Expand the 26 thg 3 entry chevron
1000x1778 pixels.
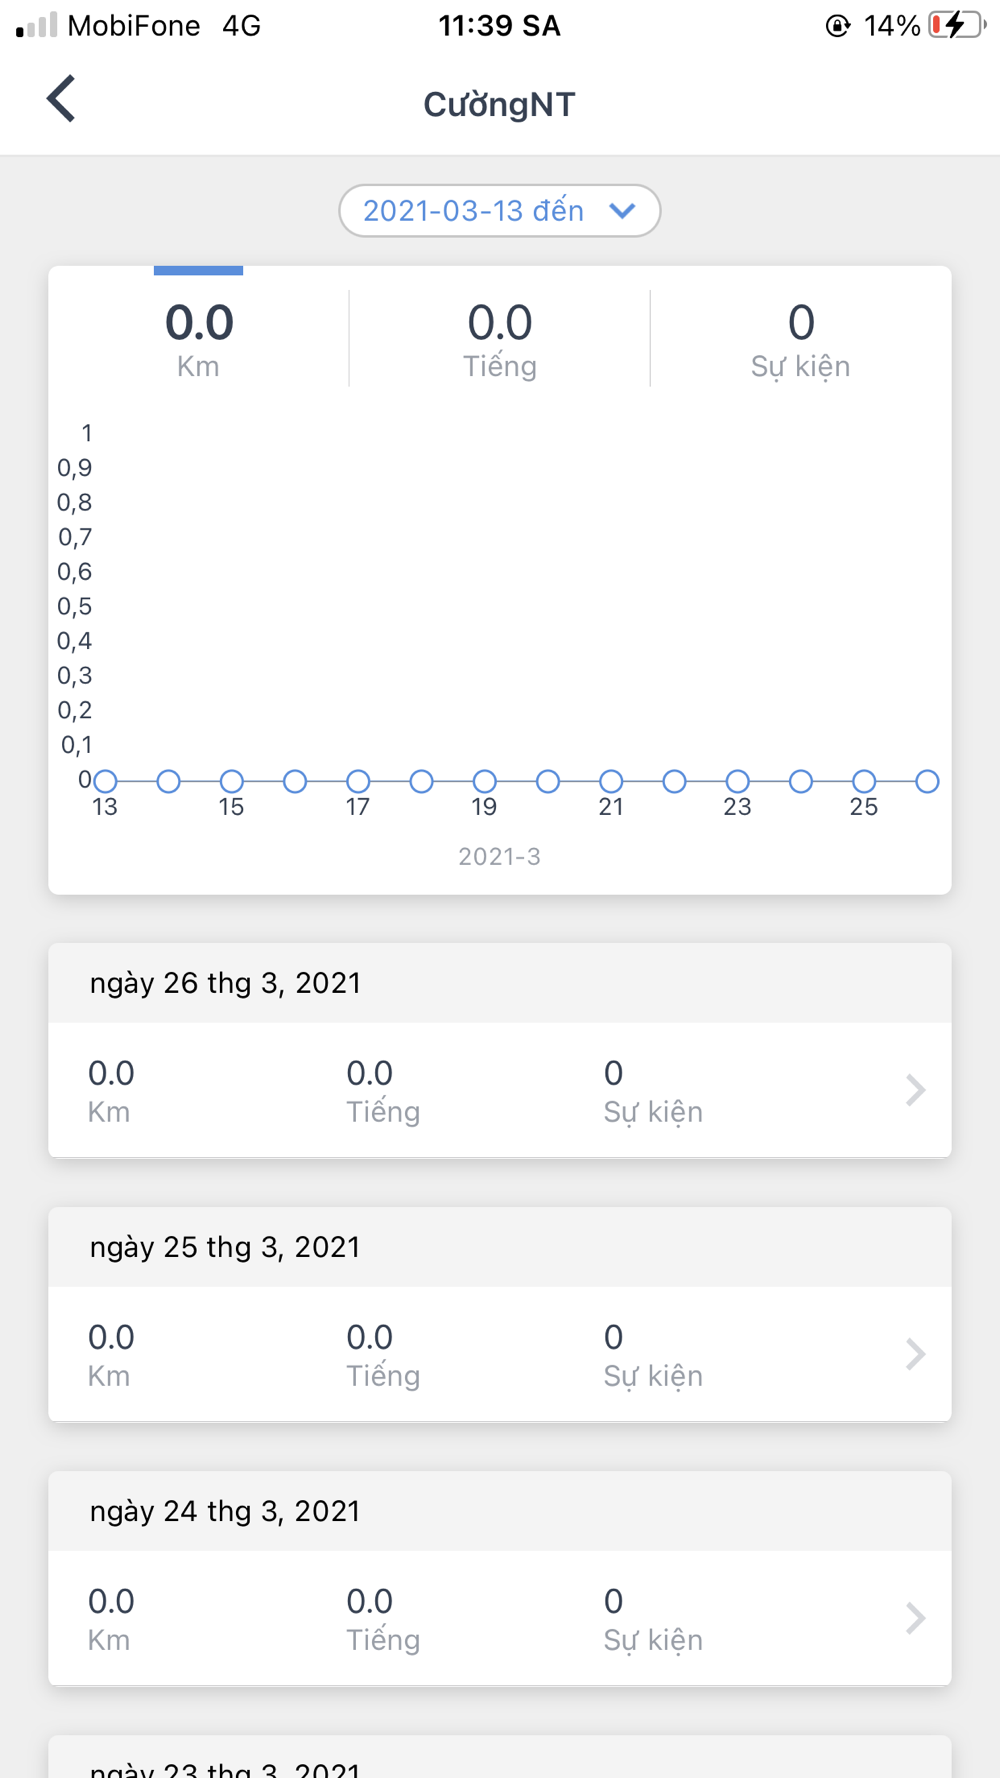click(915, 1090)
